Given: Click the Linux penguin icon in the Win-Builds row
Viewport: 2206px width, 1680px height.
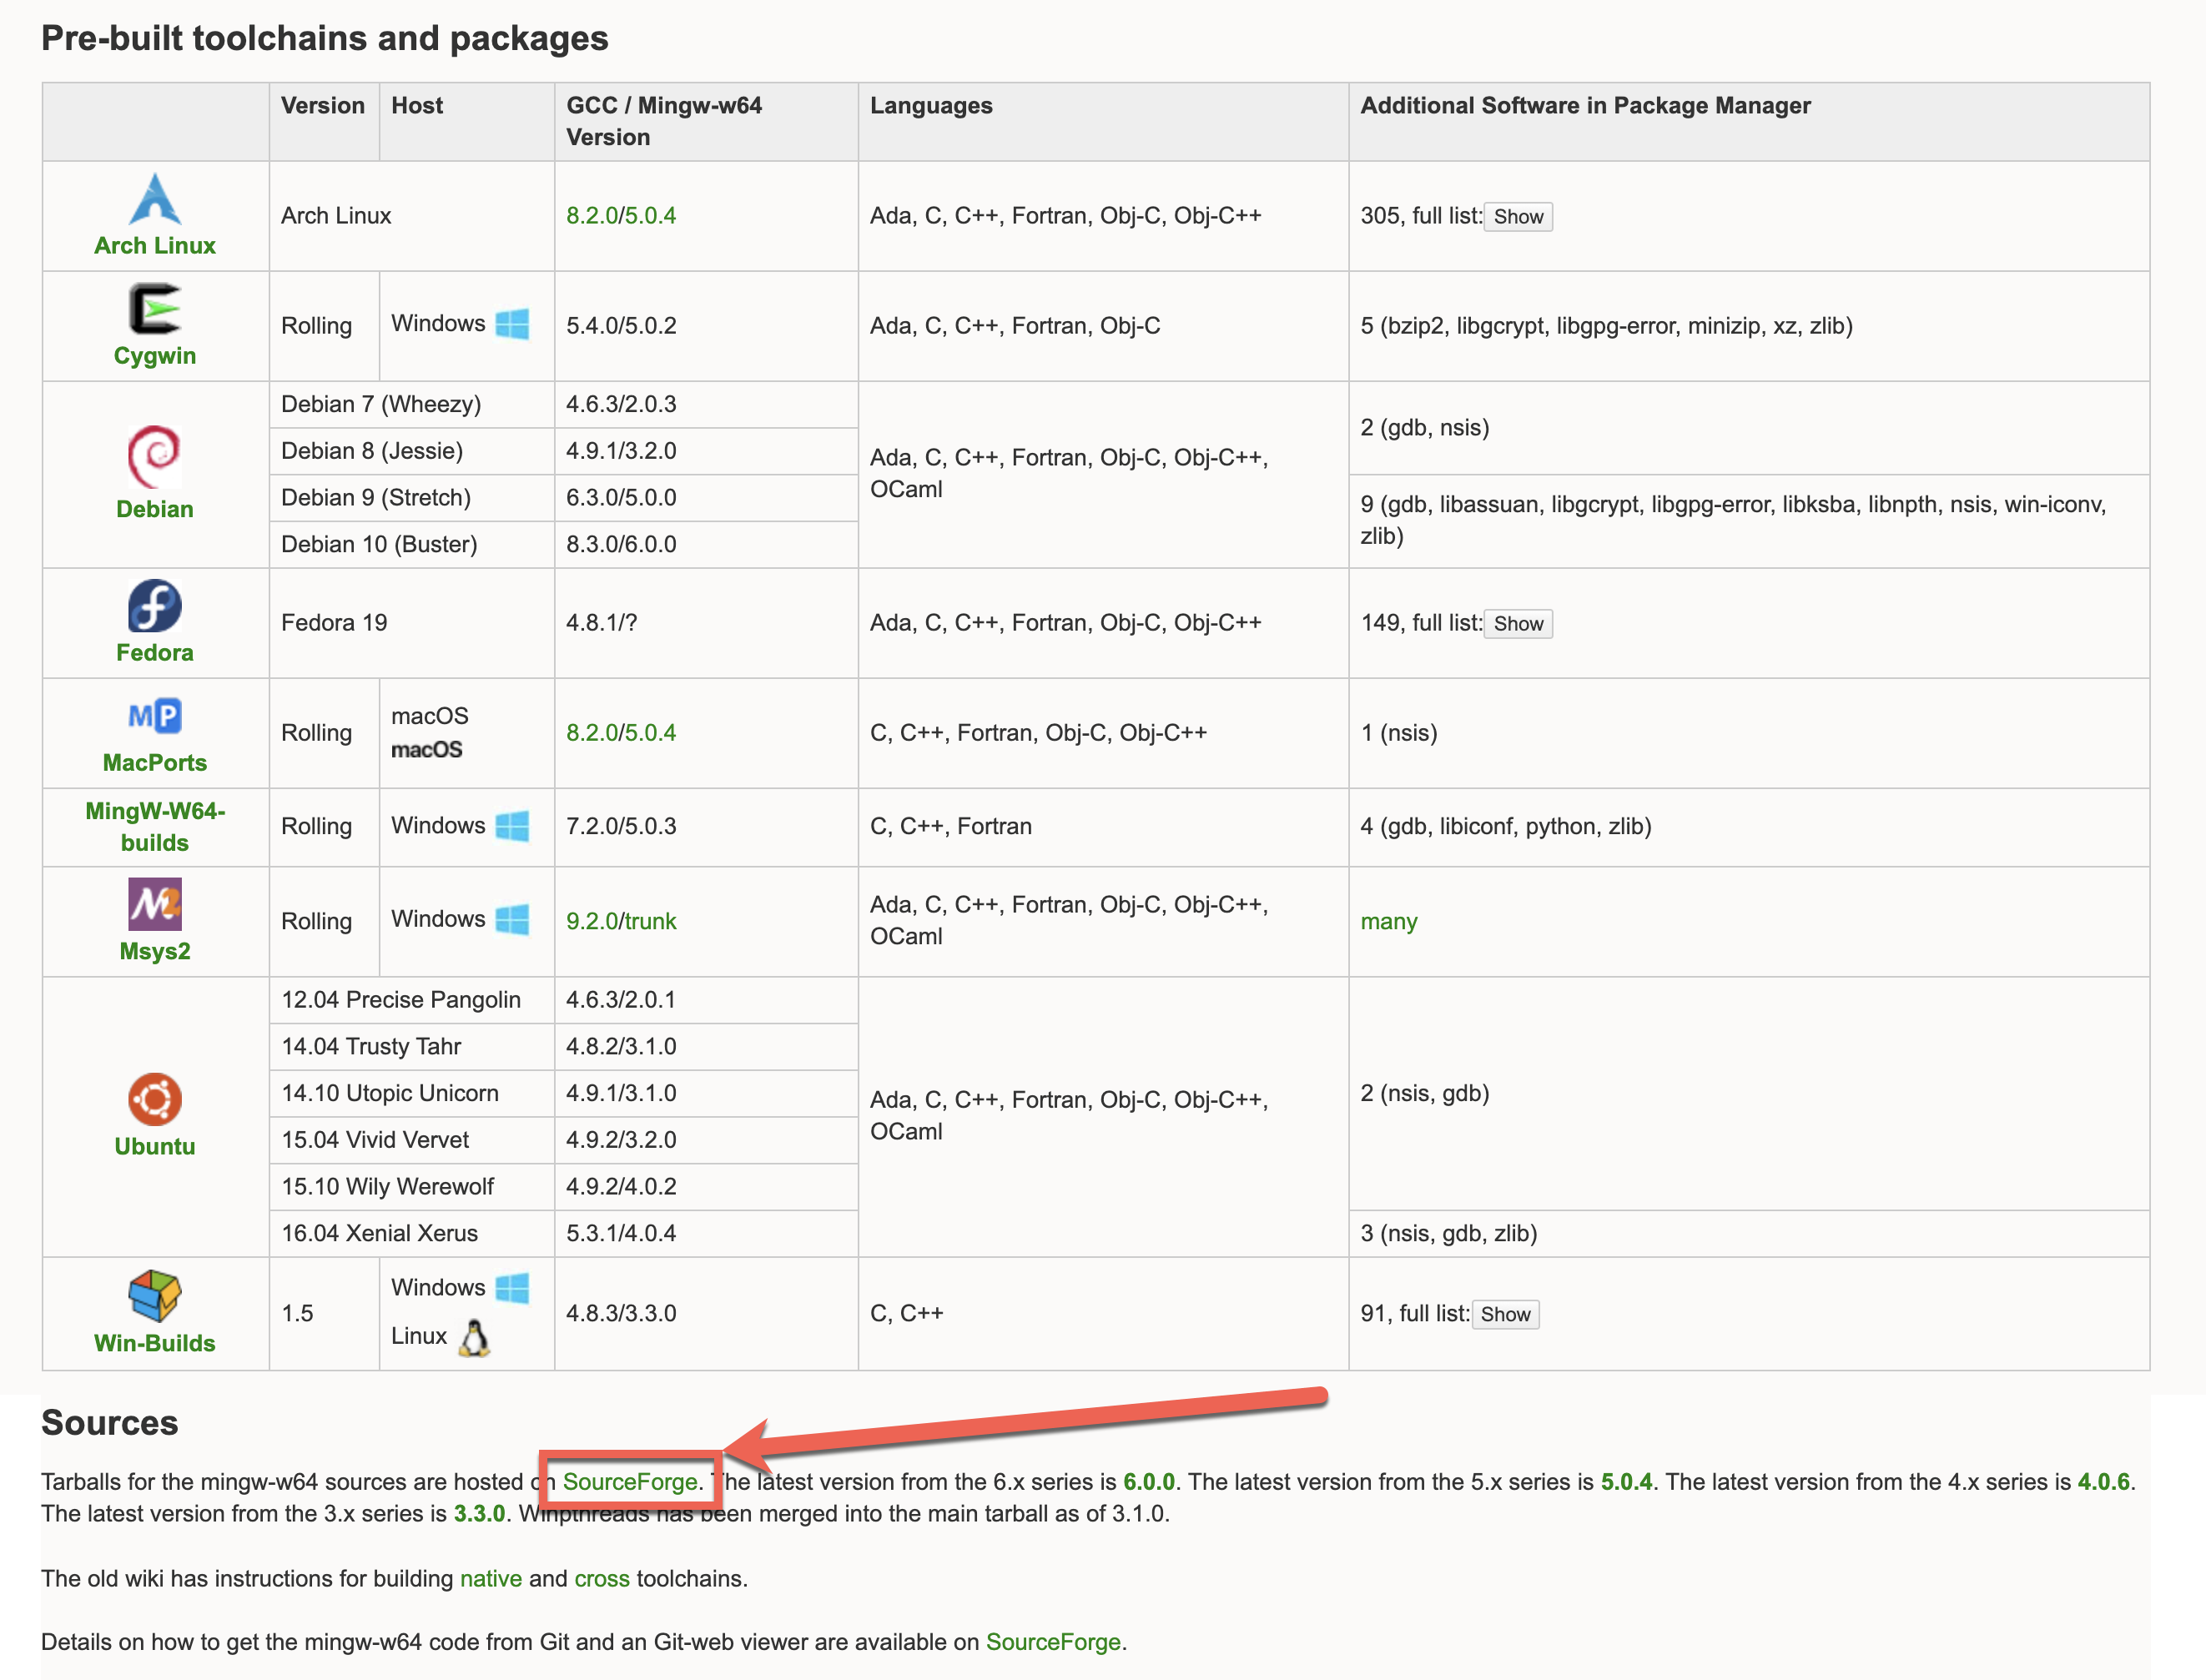Looking at the screenshot, I should tap(474, 1338).
